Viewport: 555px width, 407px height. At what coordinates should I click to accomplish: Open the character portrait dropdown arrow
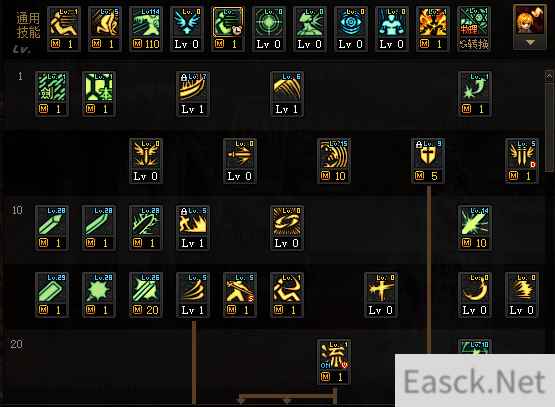pos(530,43)
